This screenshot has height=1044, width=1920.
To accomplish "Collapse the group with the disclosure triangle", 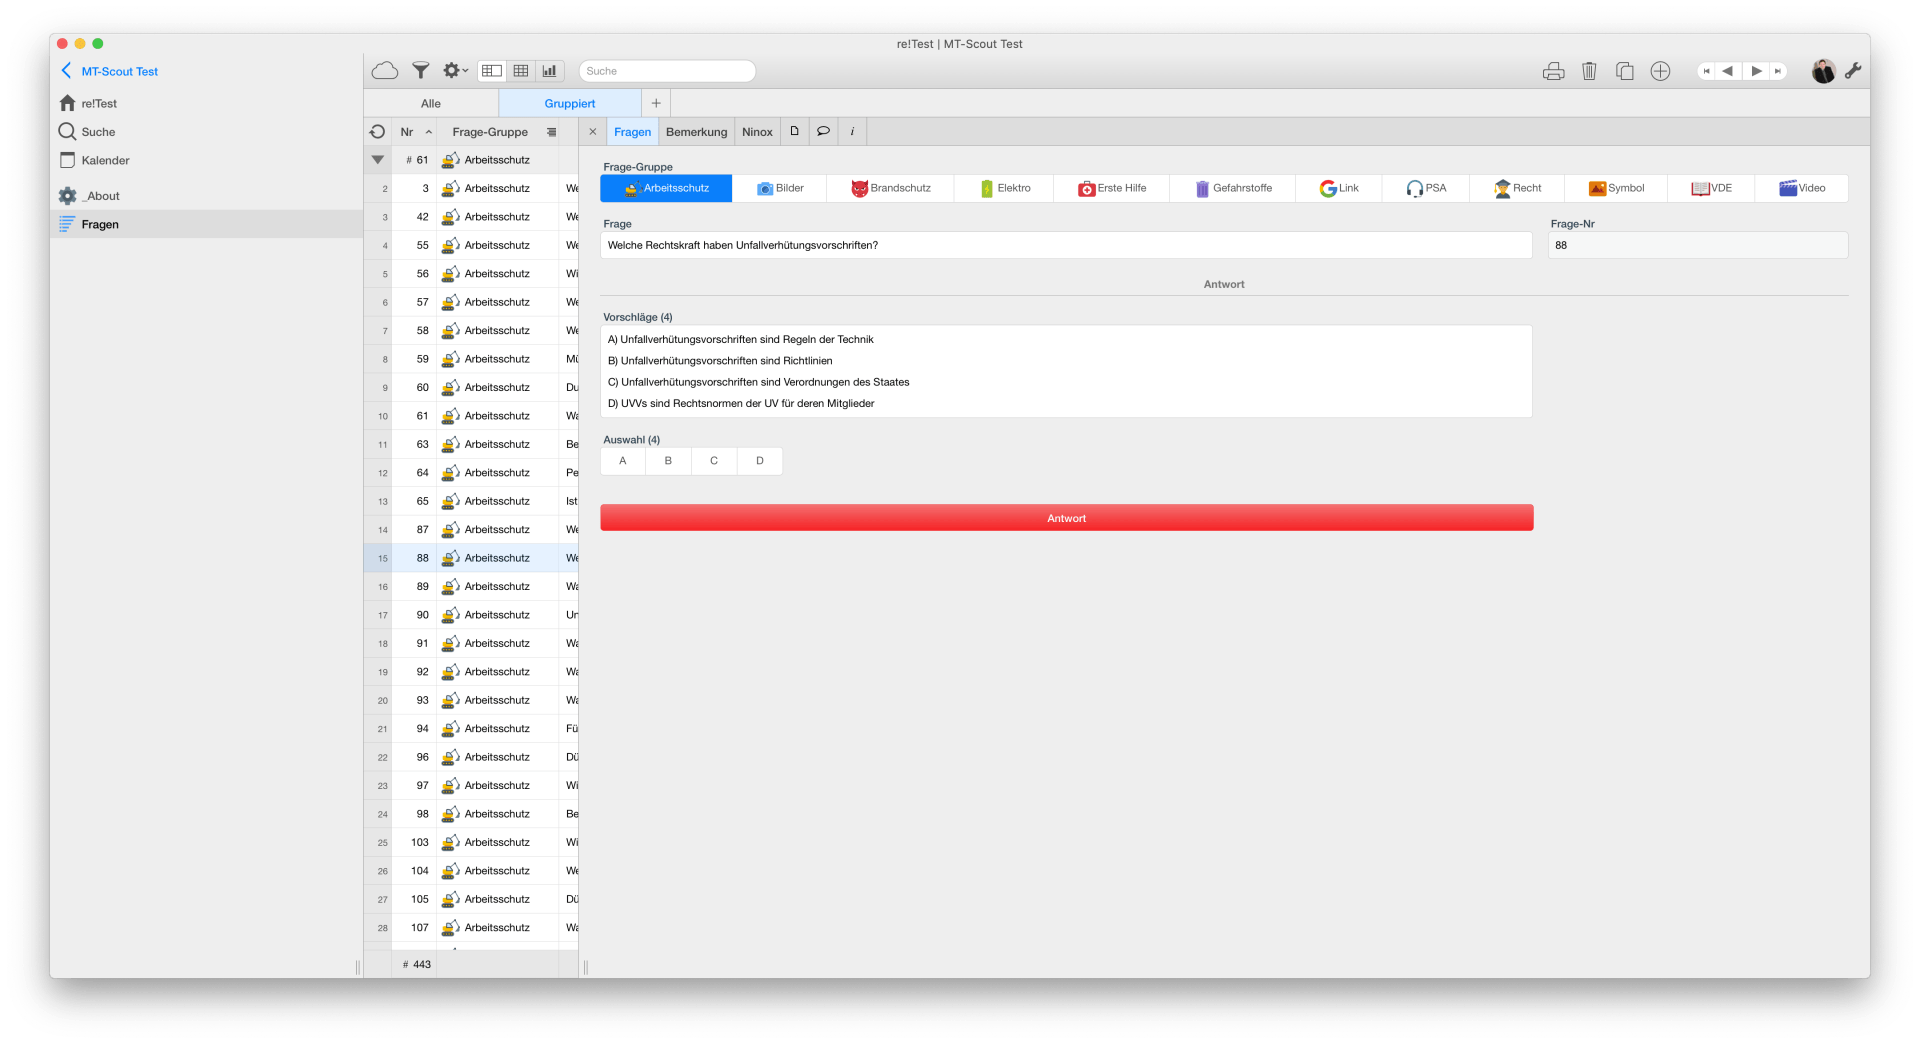I will (377, 160).
